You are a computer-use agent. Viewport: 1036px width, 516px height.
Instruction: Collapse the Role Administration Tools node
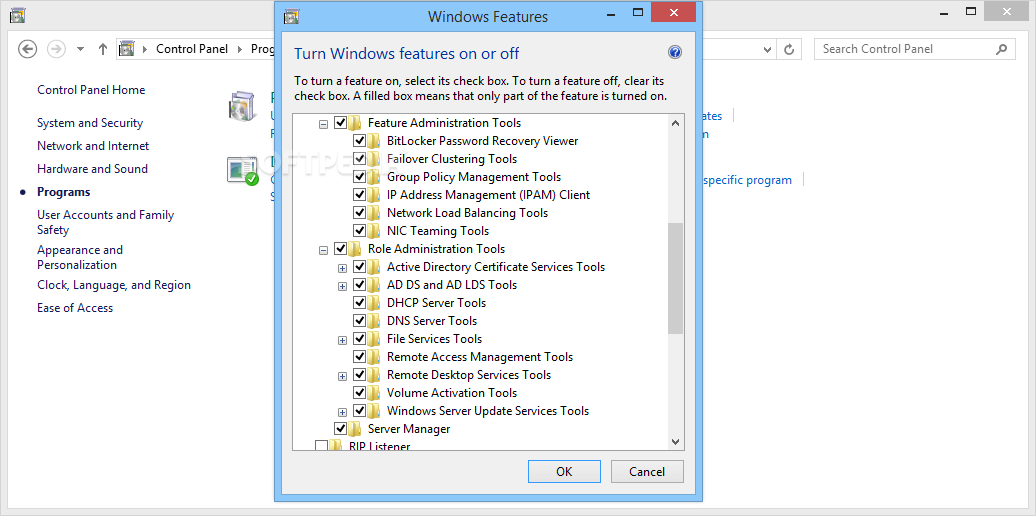[x=323, y=250]
